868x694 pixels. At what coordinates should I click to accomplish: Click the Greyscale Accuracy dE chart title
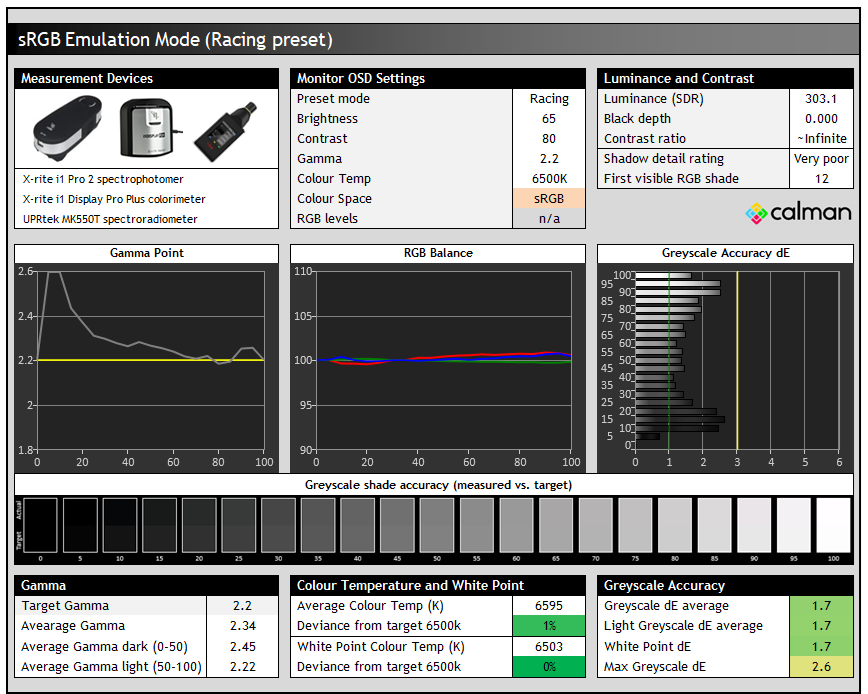tap(726, 253)
